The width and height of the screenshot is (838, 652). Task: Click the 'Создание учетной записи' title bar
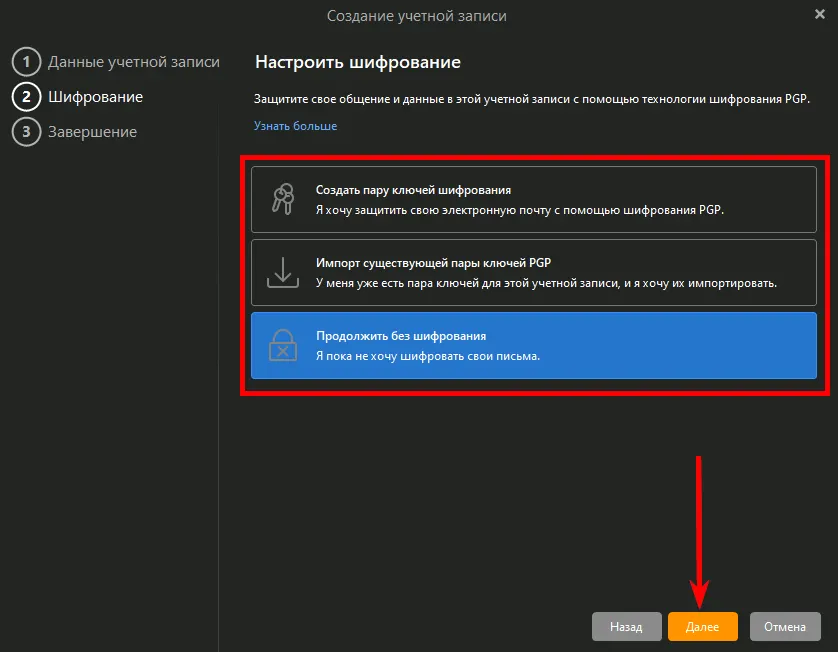[x=419, y=16]
